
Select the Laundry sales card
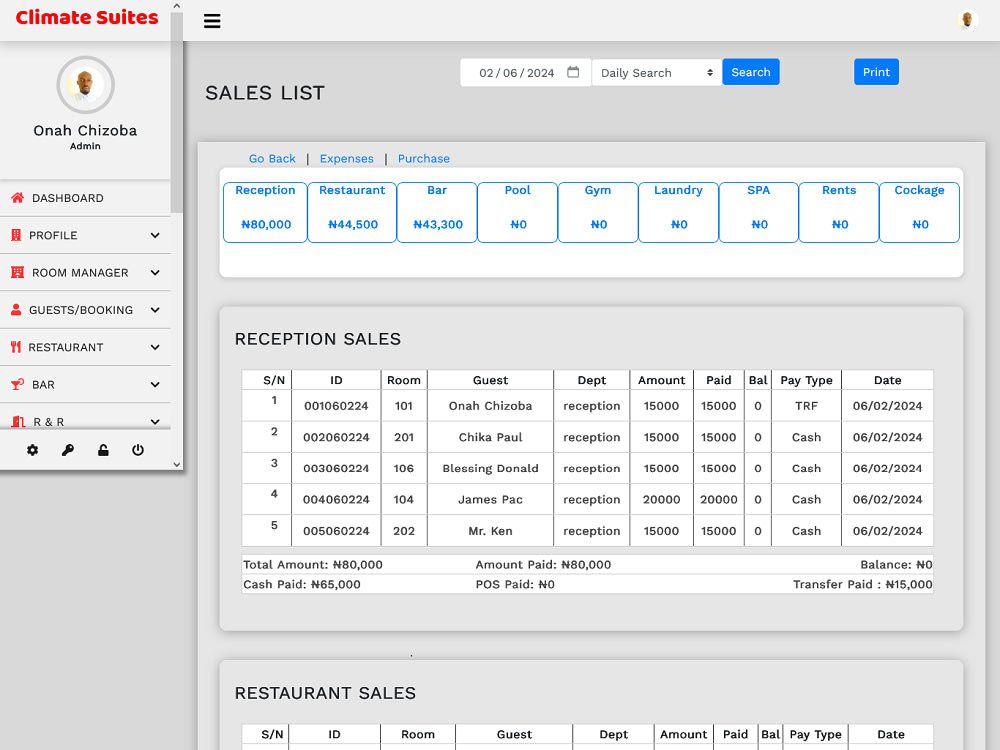point(678,212)
